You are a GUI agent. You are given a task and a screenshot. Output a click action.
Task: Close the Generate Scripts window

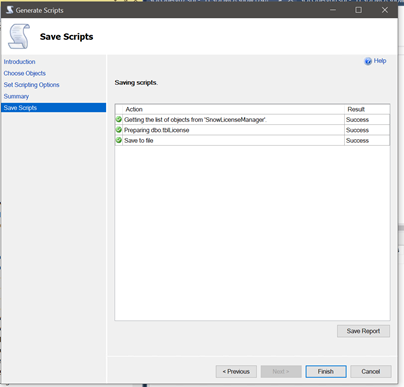point(385,10)
